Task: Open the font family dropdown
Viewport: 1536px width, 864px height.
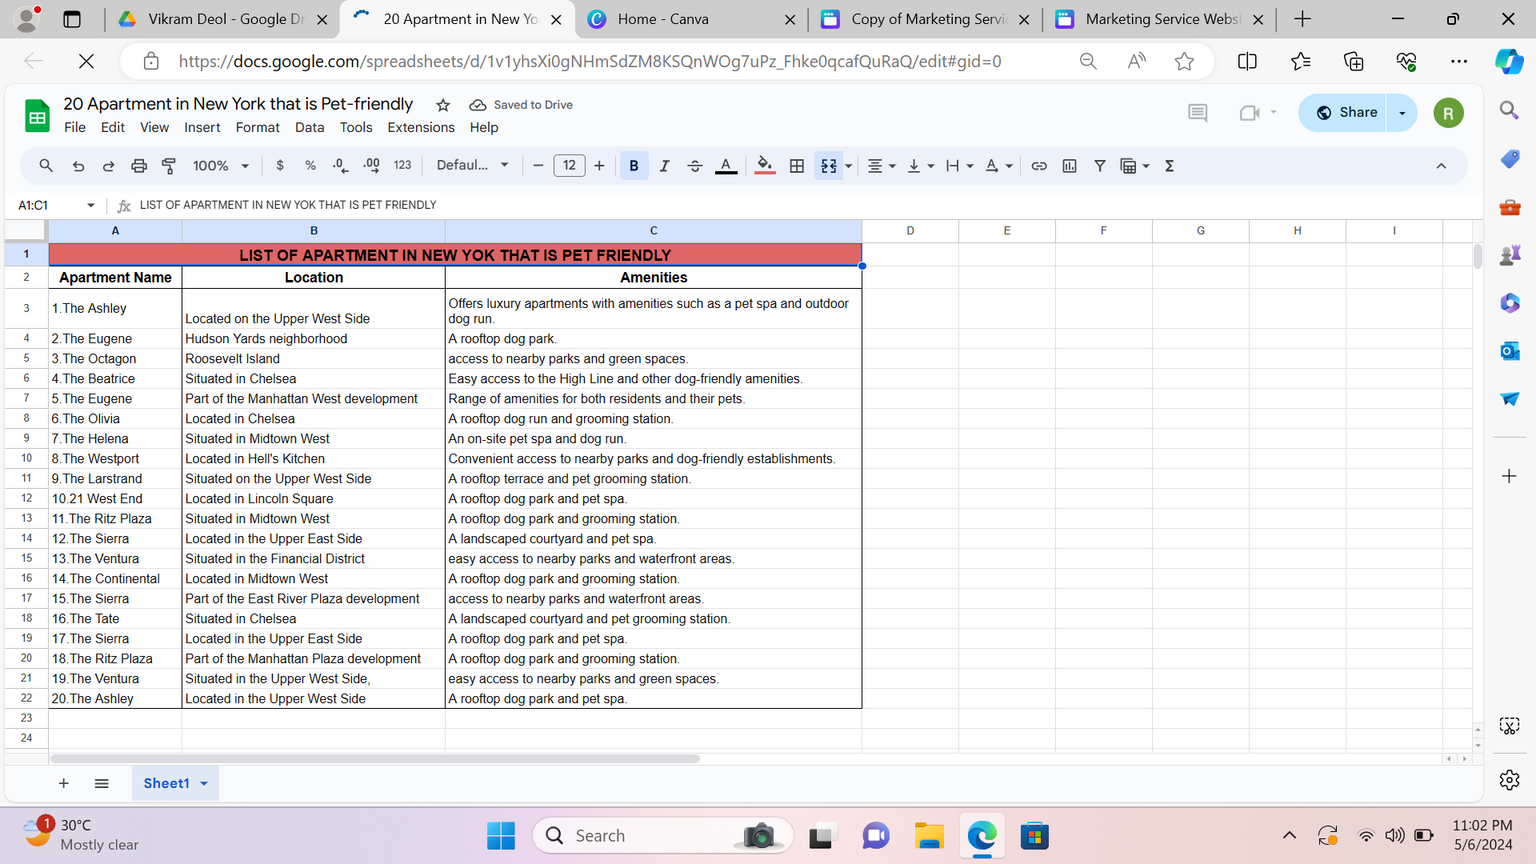Action: [x=473, y=166]
